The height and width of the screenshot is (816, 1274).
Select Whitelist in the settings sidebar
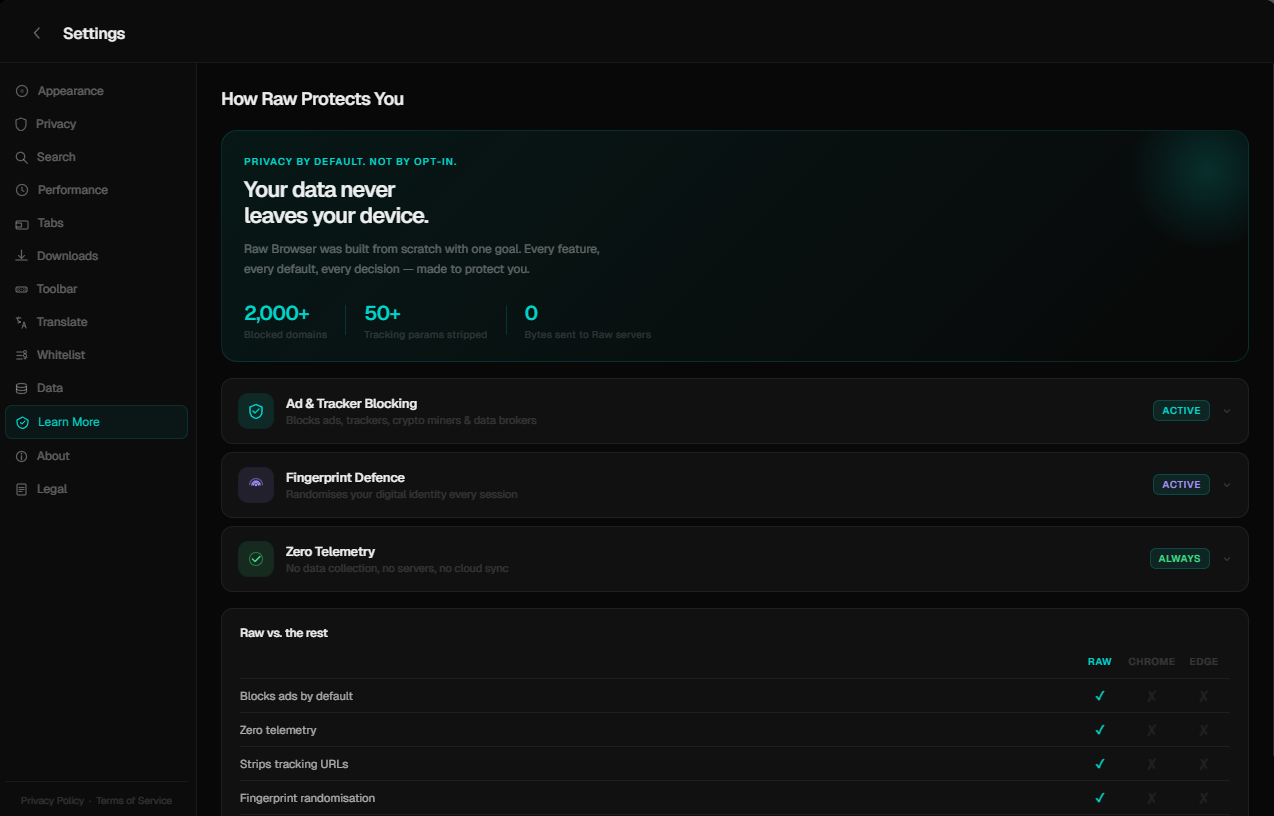(x=58, y=354)
